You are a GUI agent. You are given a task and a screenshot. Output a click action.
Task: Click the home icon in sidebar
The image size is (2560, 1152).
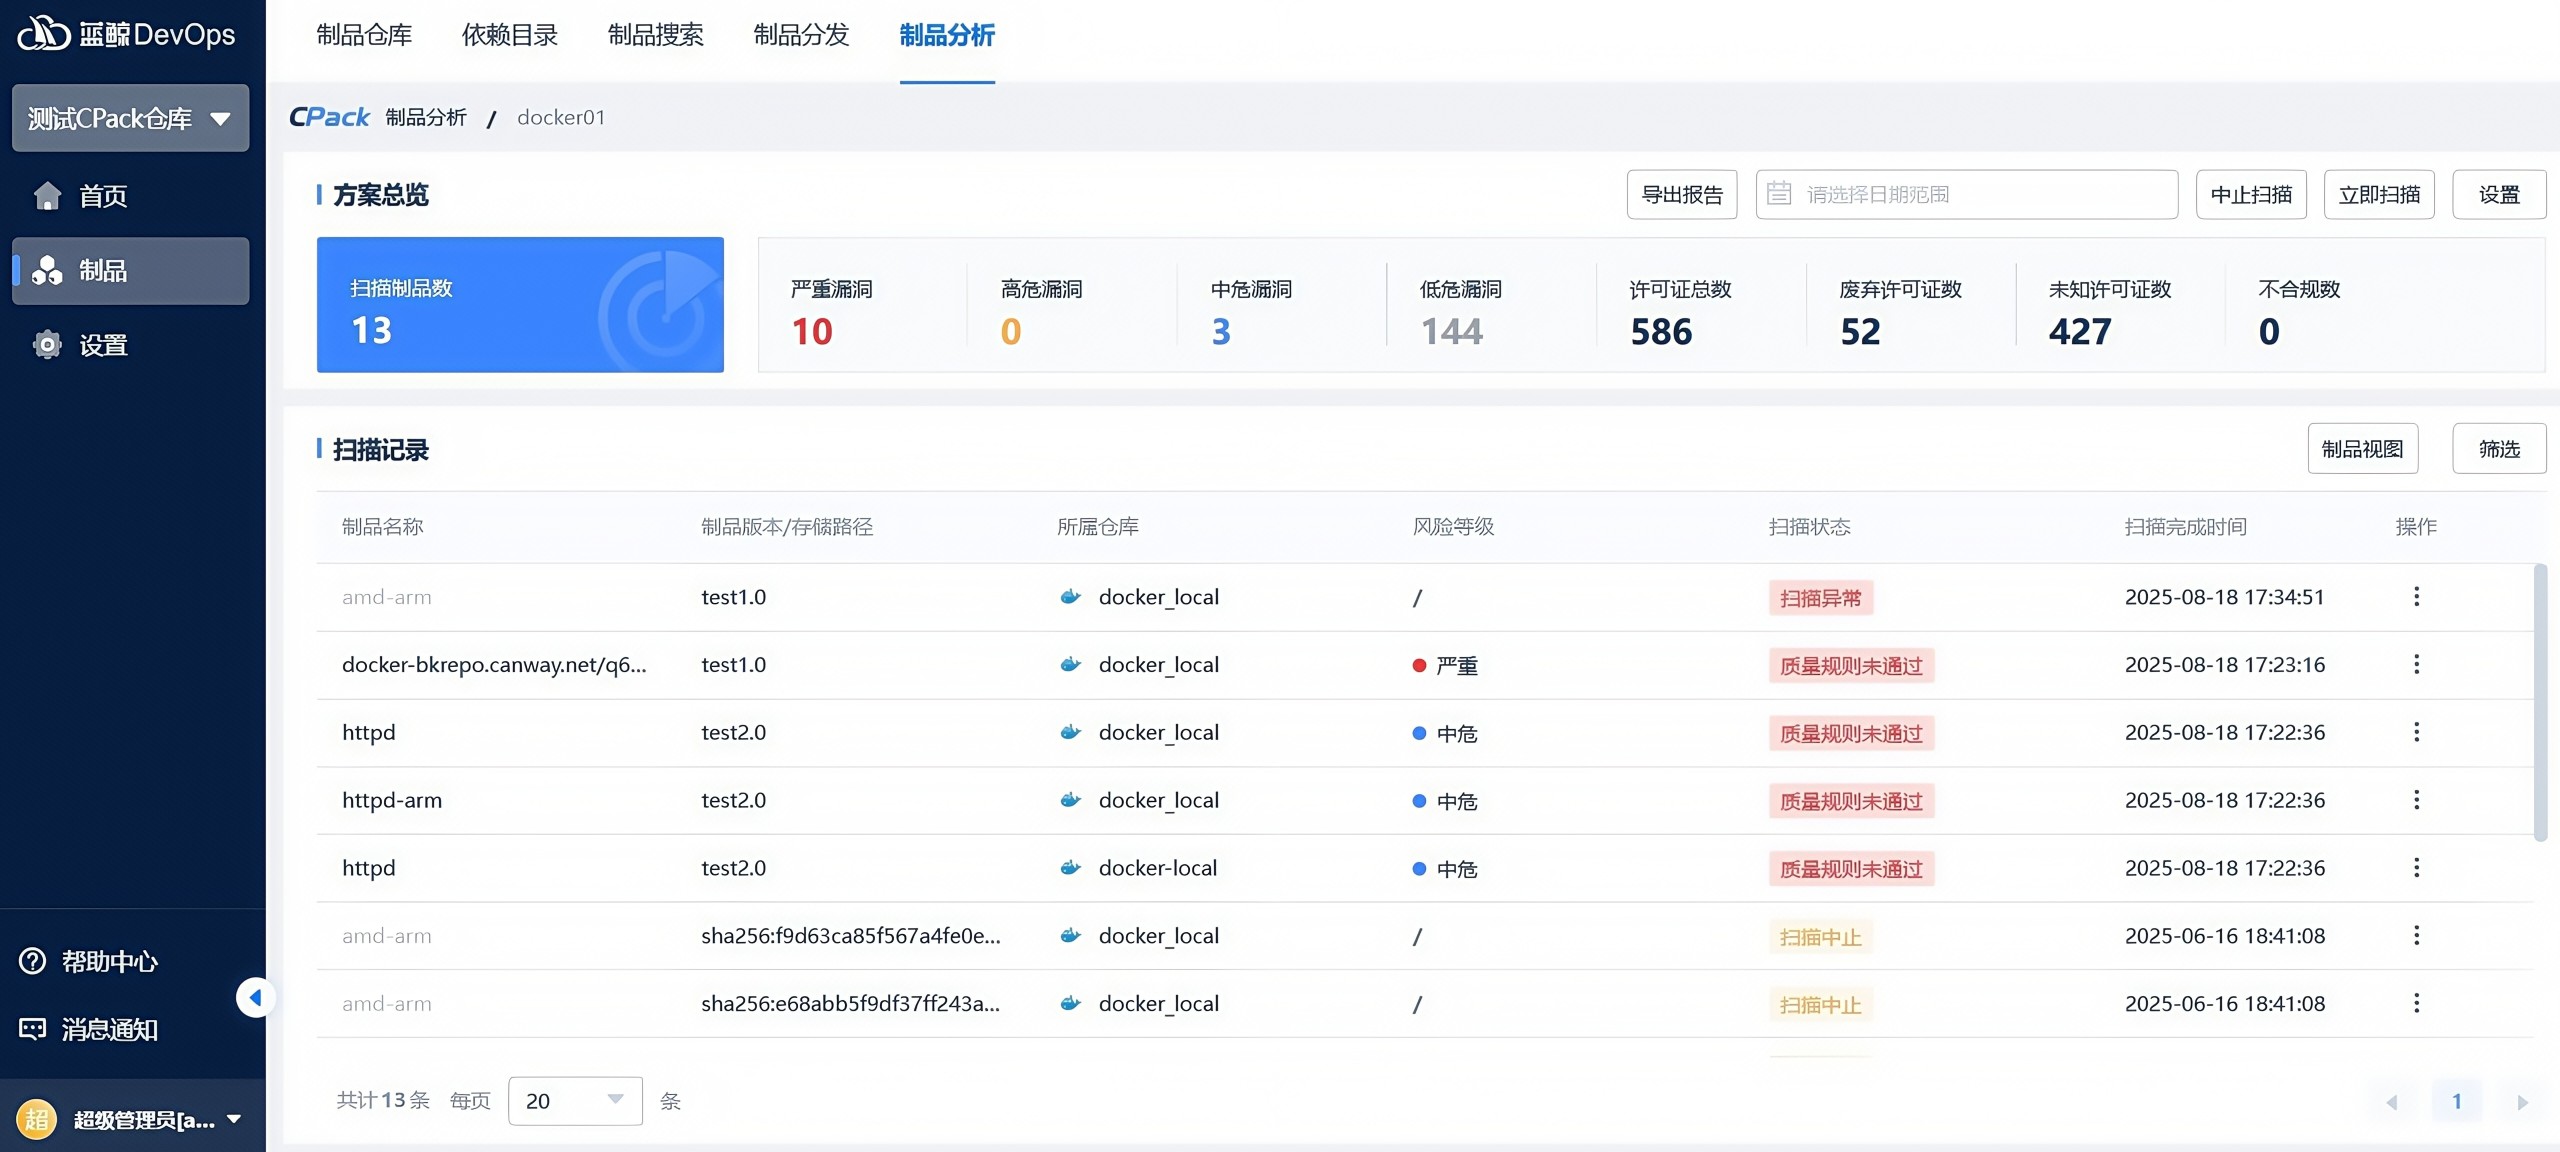click(x=47, y=196)
